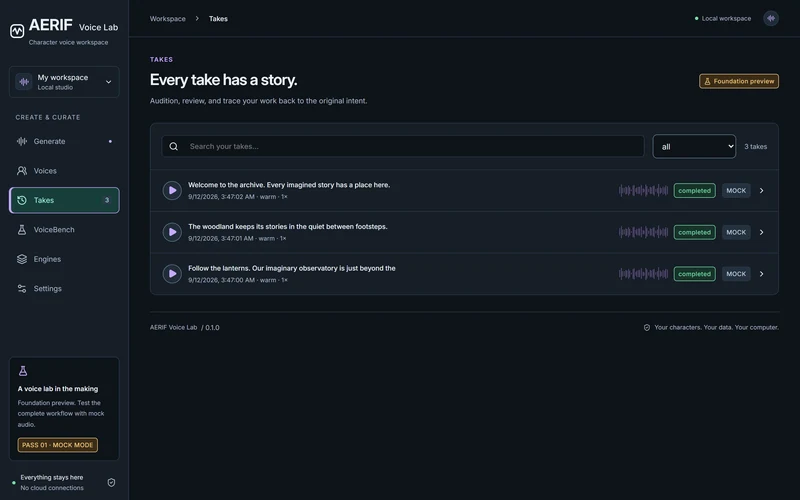800x500 pixels.
Task: Click the Takes breadcrumb
Action: [x=218, y=19]
